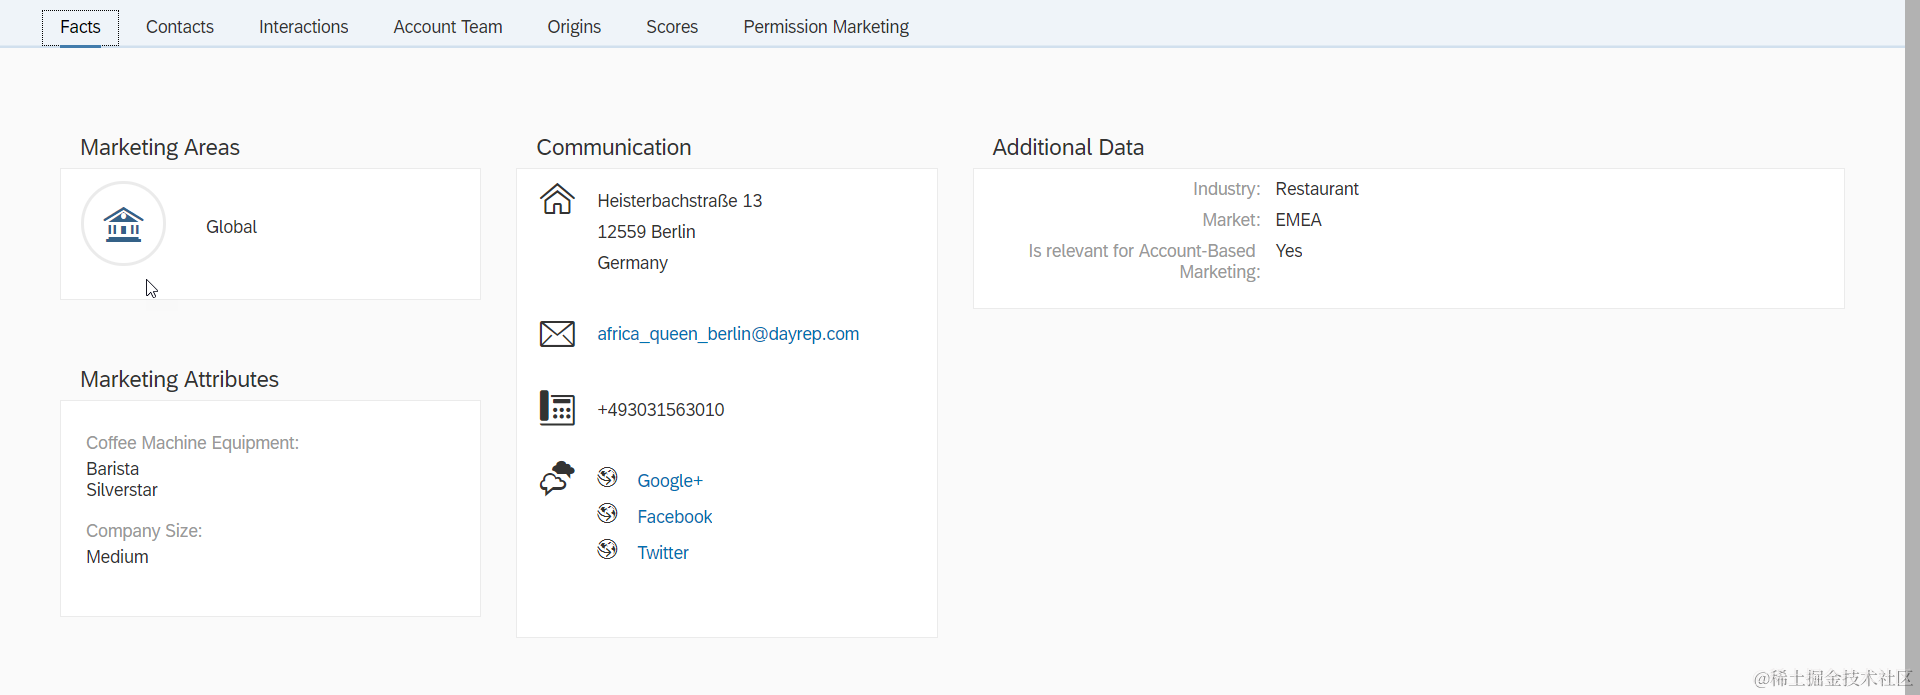The height and width of the screenshot is (695, 1920).
Task: Follow the Facebook link
Action: point(675,517)
